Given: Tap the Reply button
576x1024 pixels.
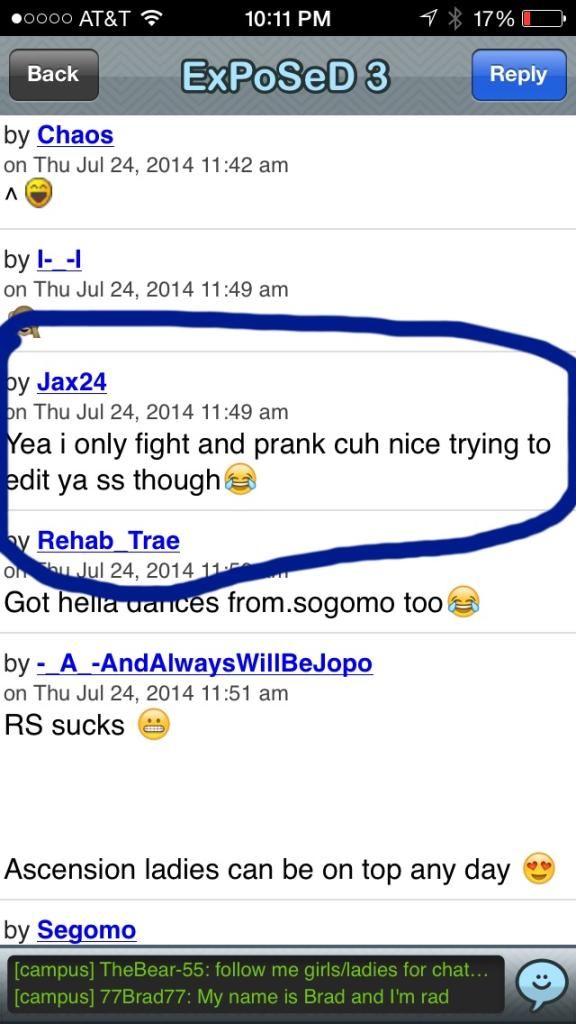Looking at the screenshot, I should 519,74.
